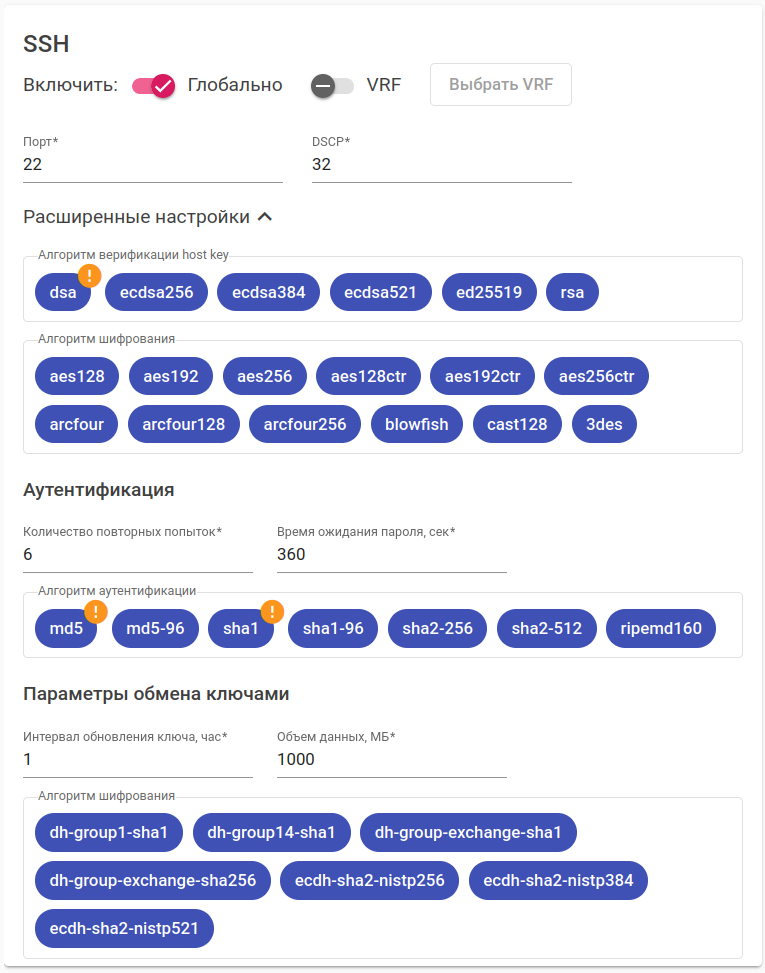Click the DSCP input field
The width and height of the screenshot is (765, 973).
click(441, 165)
